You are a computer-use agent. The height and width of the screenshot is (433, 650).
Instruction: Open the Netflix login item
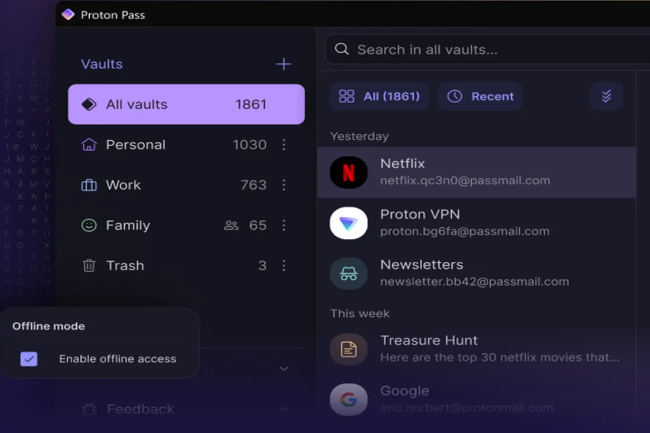[x=477, y=172]
